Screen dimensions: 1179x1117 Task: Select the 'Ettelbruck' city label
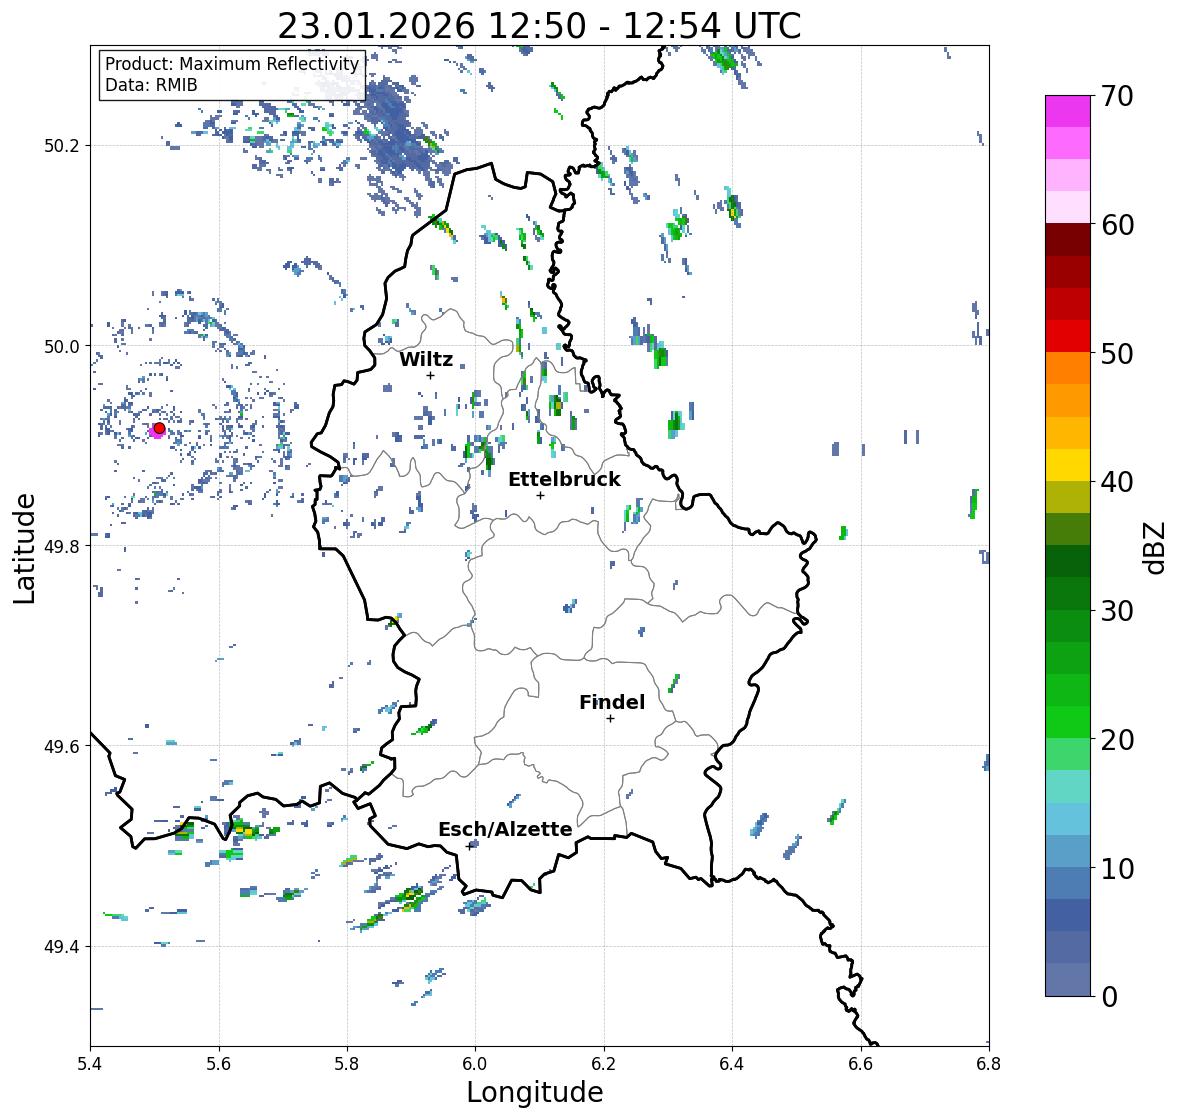tap(564, 480)
